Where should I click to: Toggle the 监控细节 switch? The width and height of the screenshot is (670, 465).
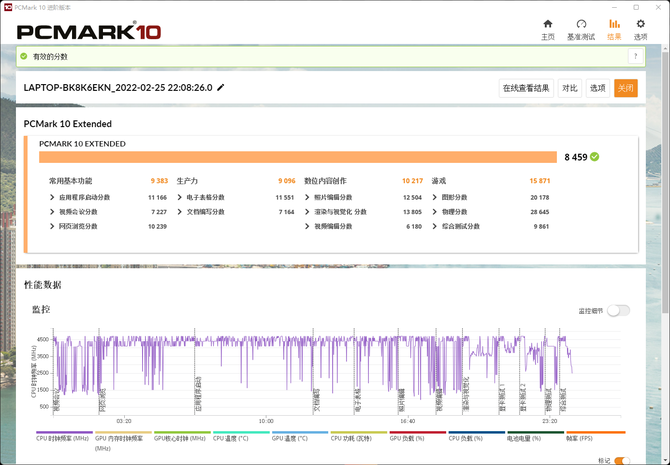coord(618,311)
